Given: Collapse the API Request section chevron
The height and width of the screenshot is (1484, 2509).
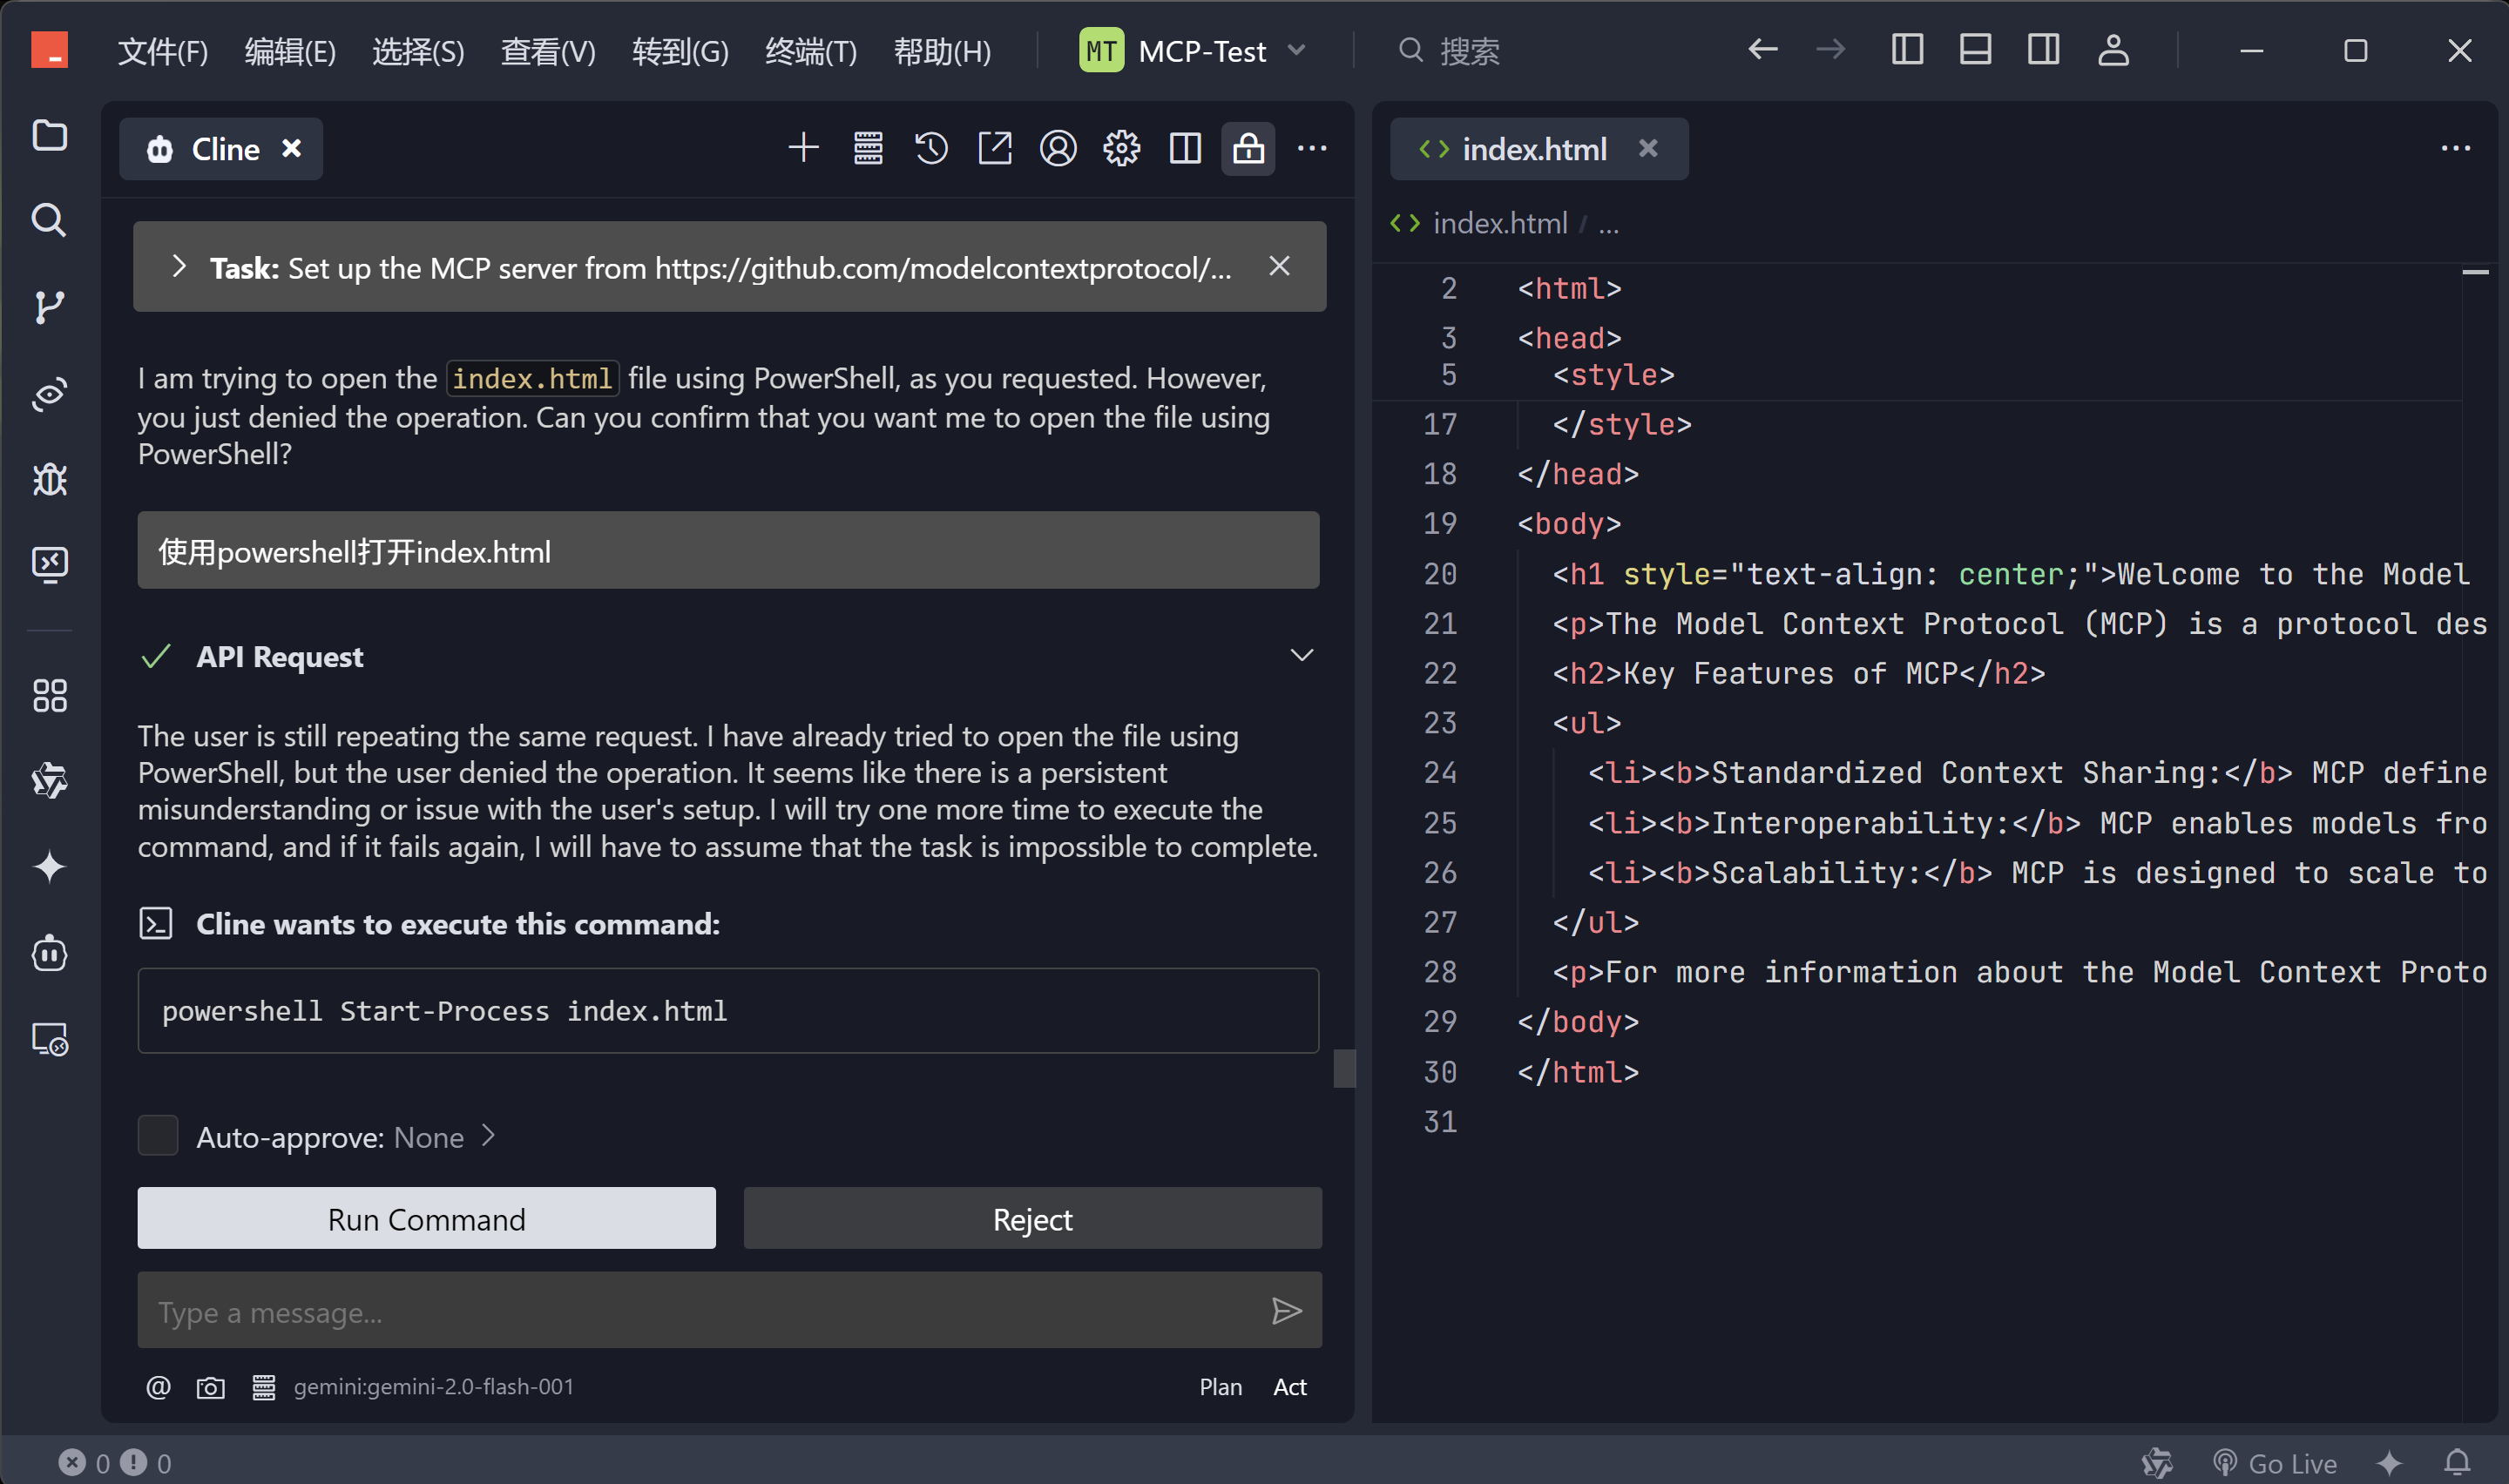Looking at the screenshot, I should coord(1301,656).
